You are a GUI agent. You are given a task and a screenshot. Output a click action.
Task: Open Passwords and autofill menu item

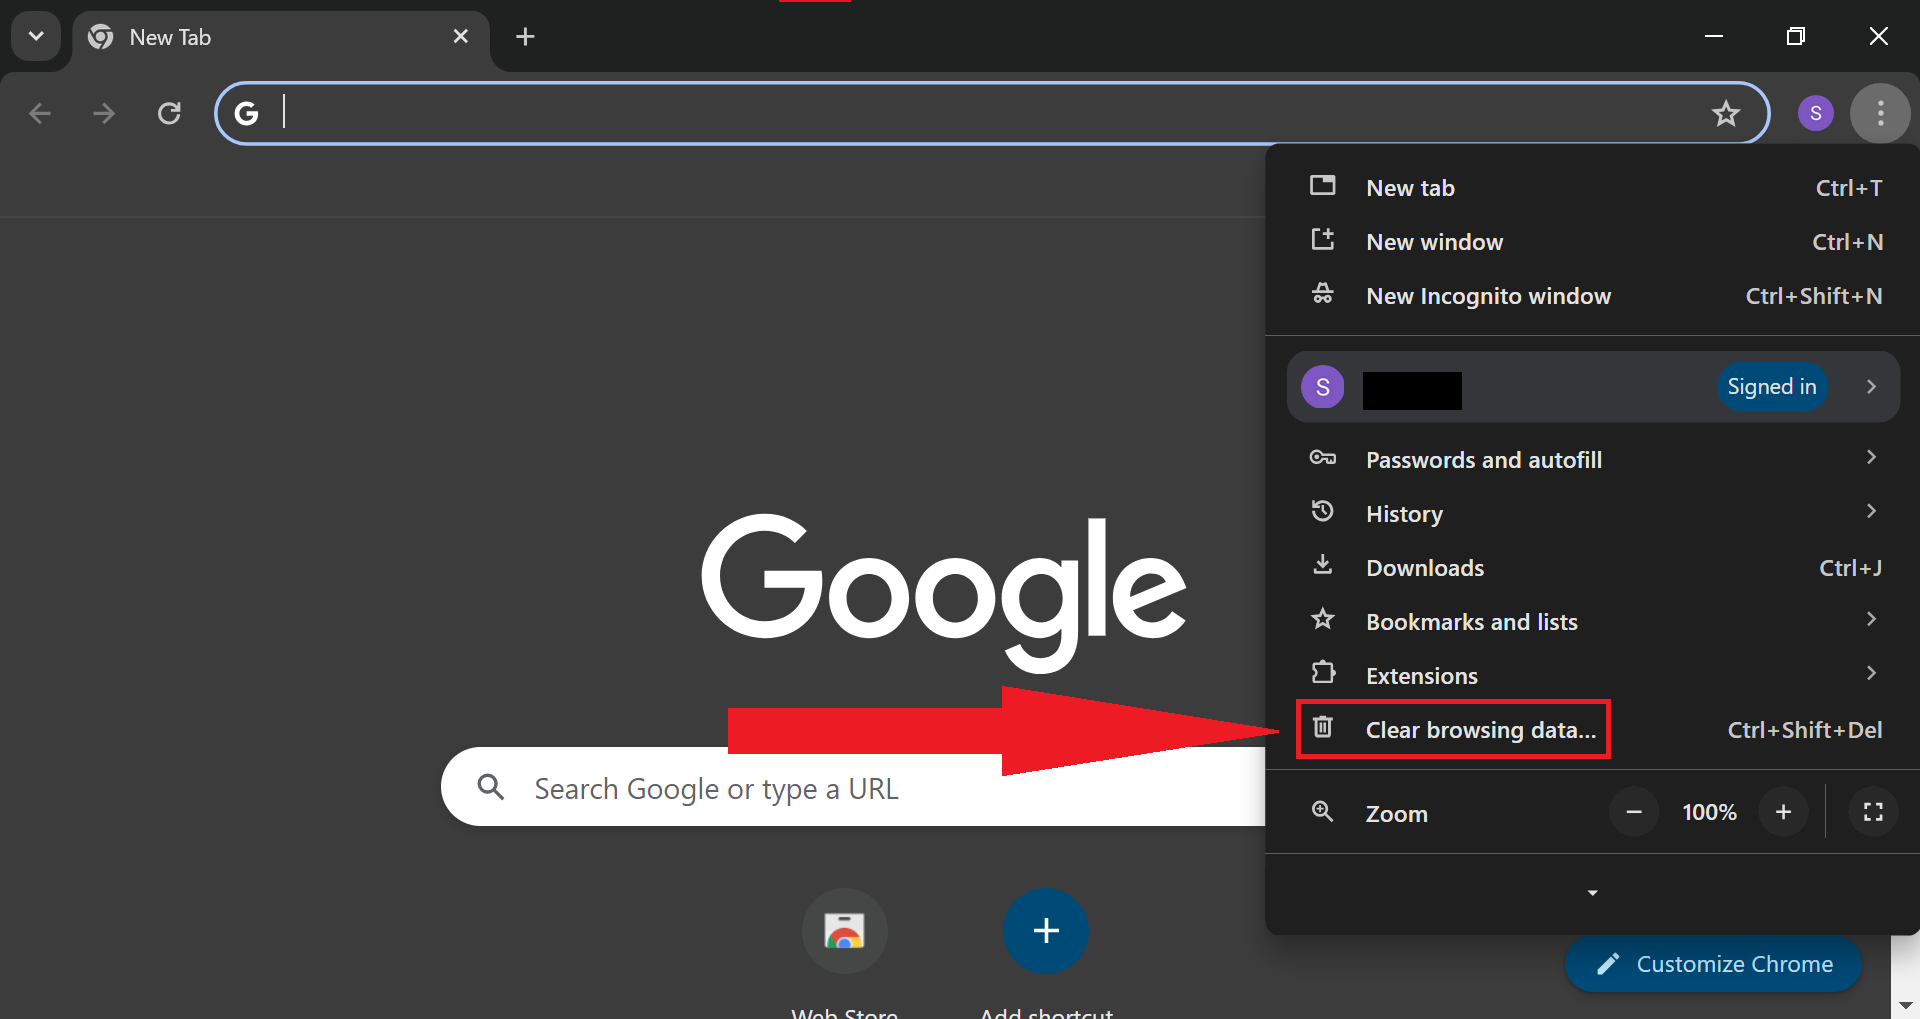1592,460
